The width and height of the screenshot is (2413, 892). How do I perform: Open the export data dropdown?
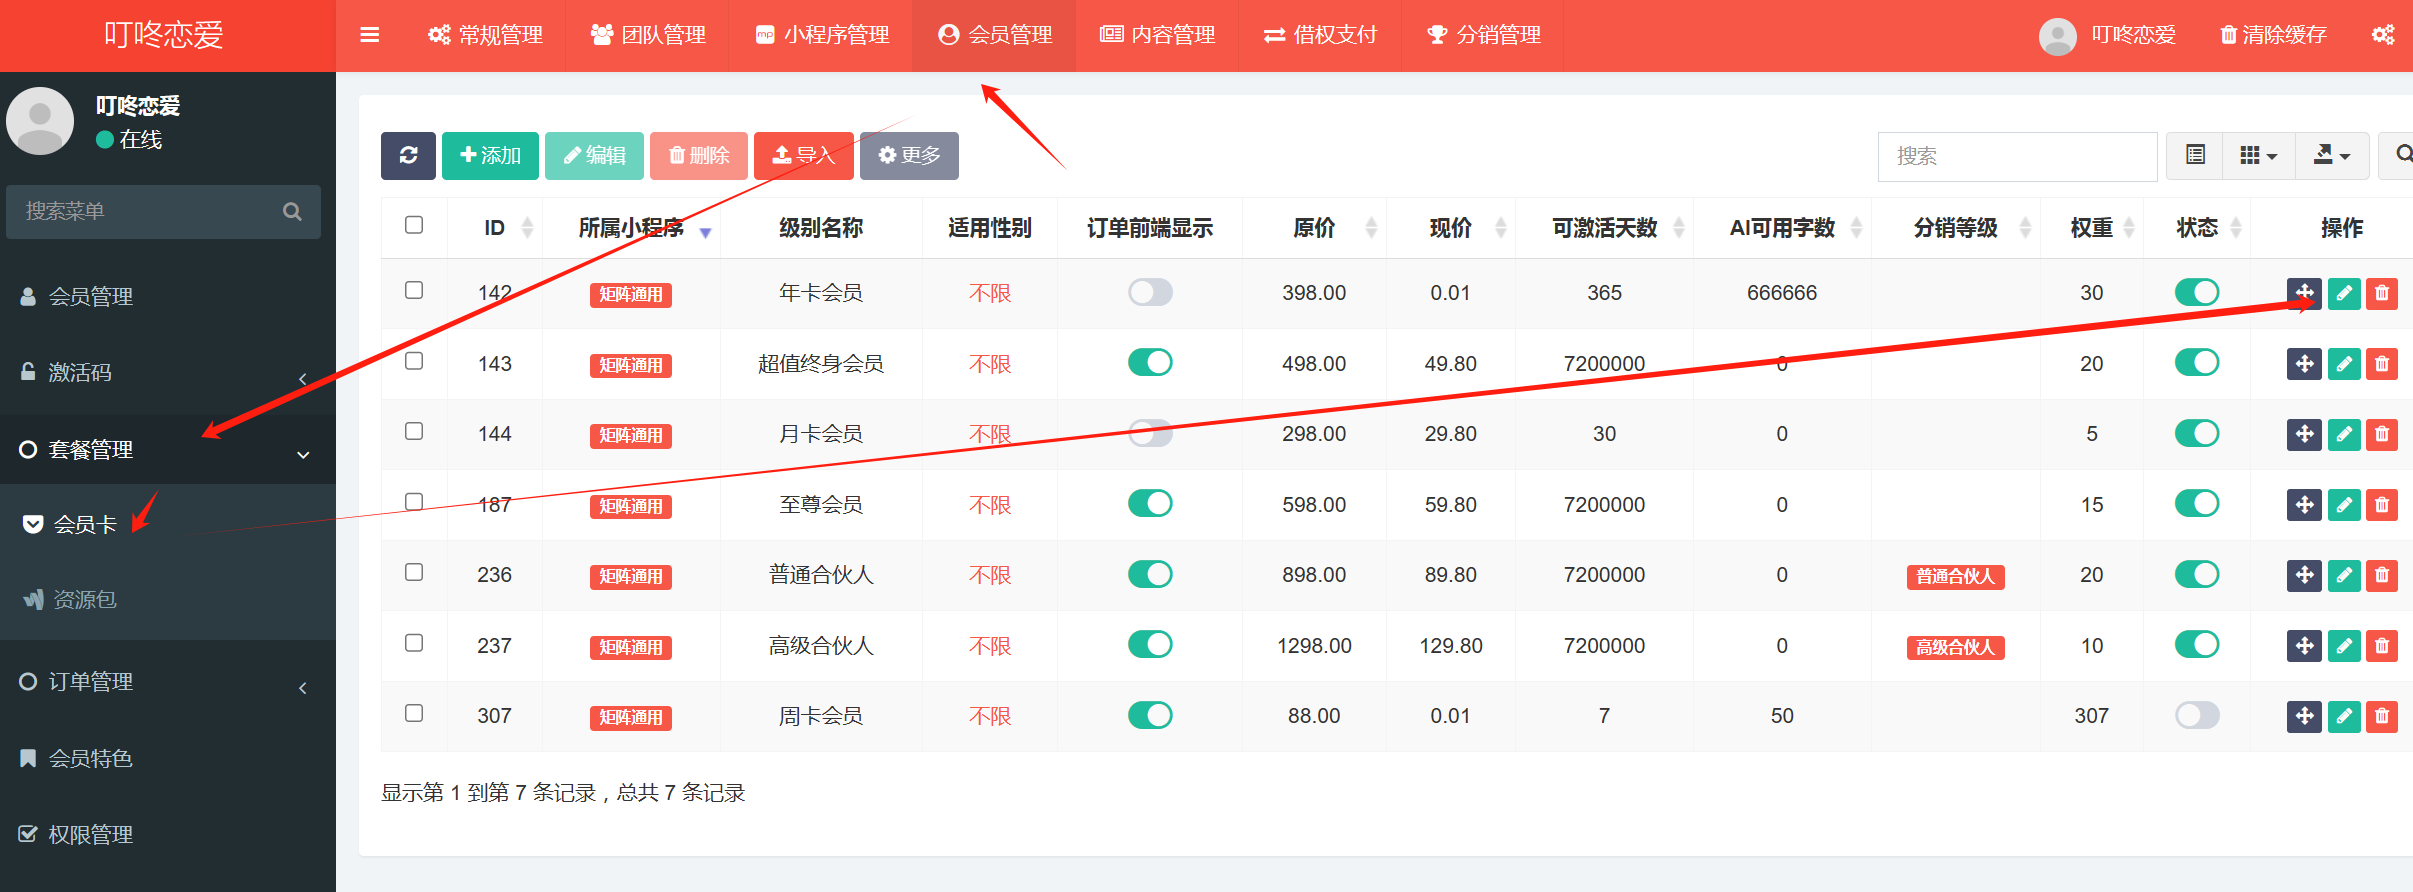click(x=2332, y=155)
